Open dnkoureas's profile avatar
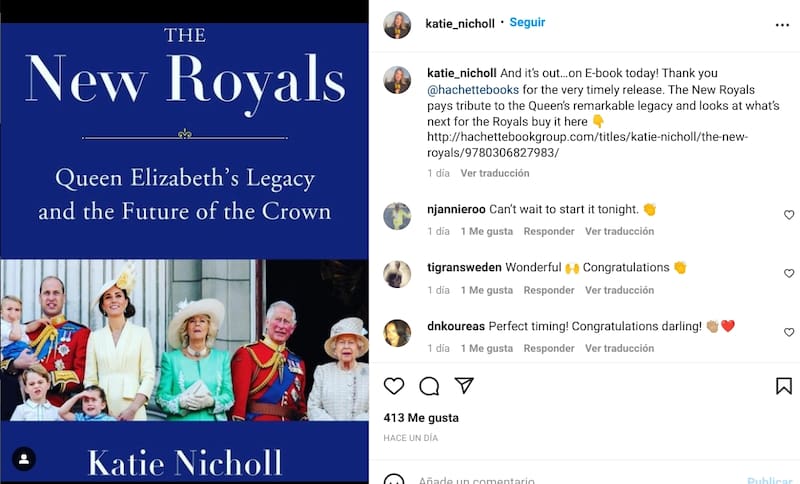Viewport: 800px width, 484px height. (397, 333)
